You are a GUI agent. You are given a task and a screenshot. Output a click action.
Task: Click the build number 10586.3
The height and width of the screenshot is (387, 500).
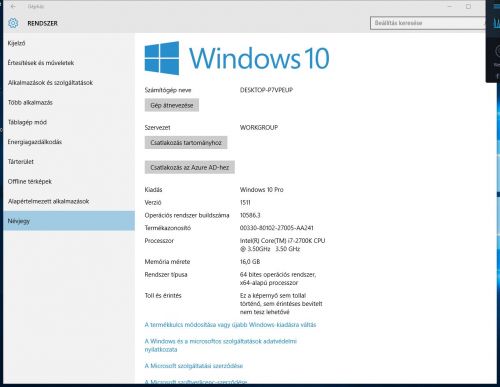click(x=250, y=215)
